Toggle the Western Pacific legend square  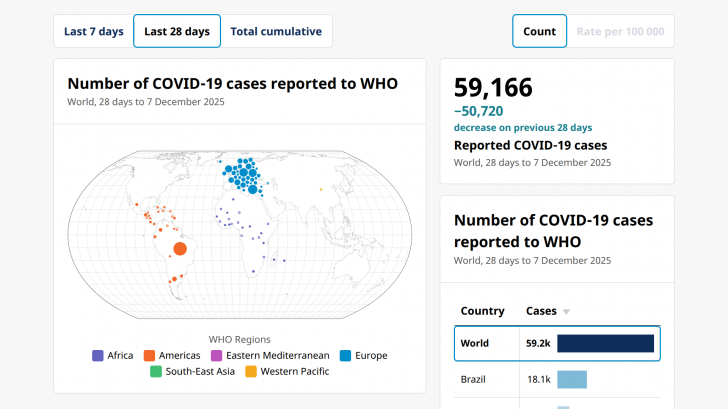(x=251, y=372)
